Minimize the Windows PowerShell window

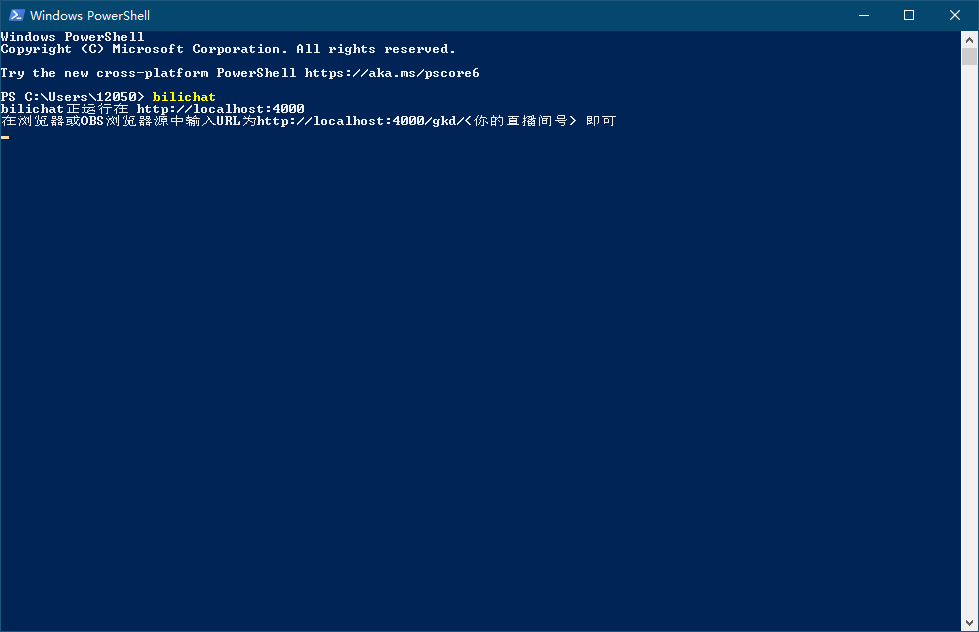(864, 15)
